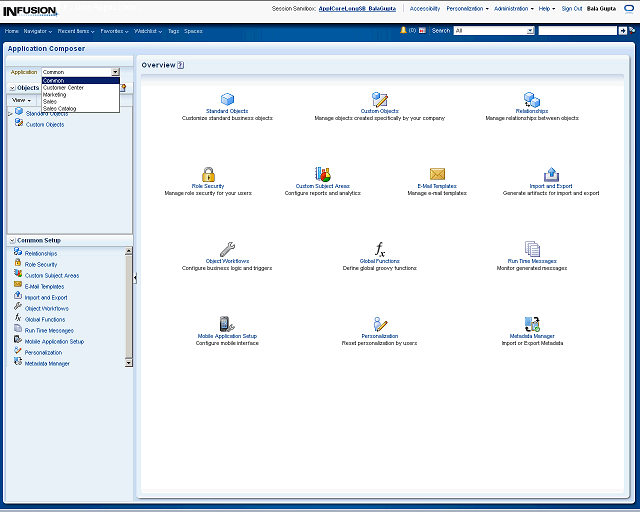
Task: Open the Navigator menu
Action: pos(38,31)
